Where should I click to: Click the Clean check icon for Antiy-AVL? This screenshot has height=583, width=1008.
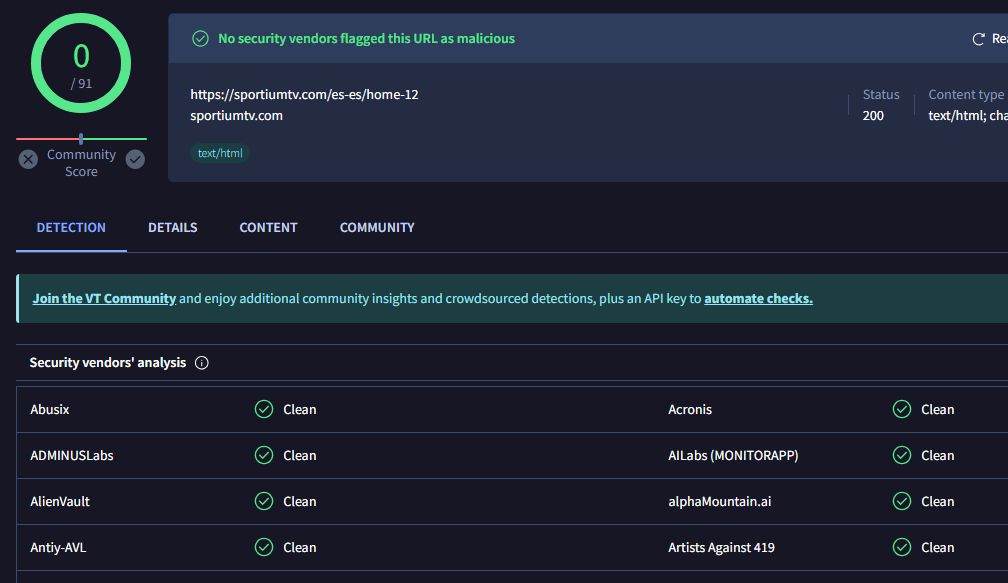264,547
